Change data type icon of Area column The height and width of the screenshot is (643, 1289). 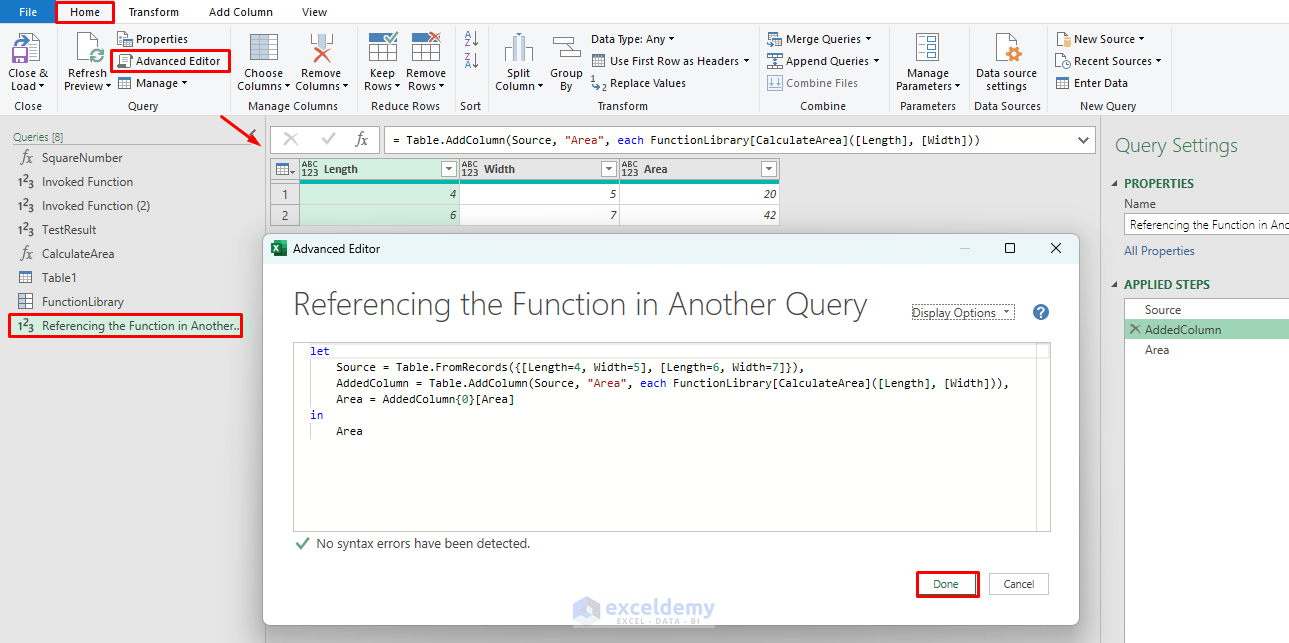click(x=630, y=169)
